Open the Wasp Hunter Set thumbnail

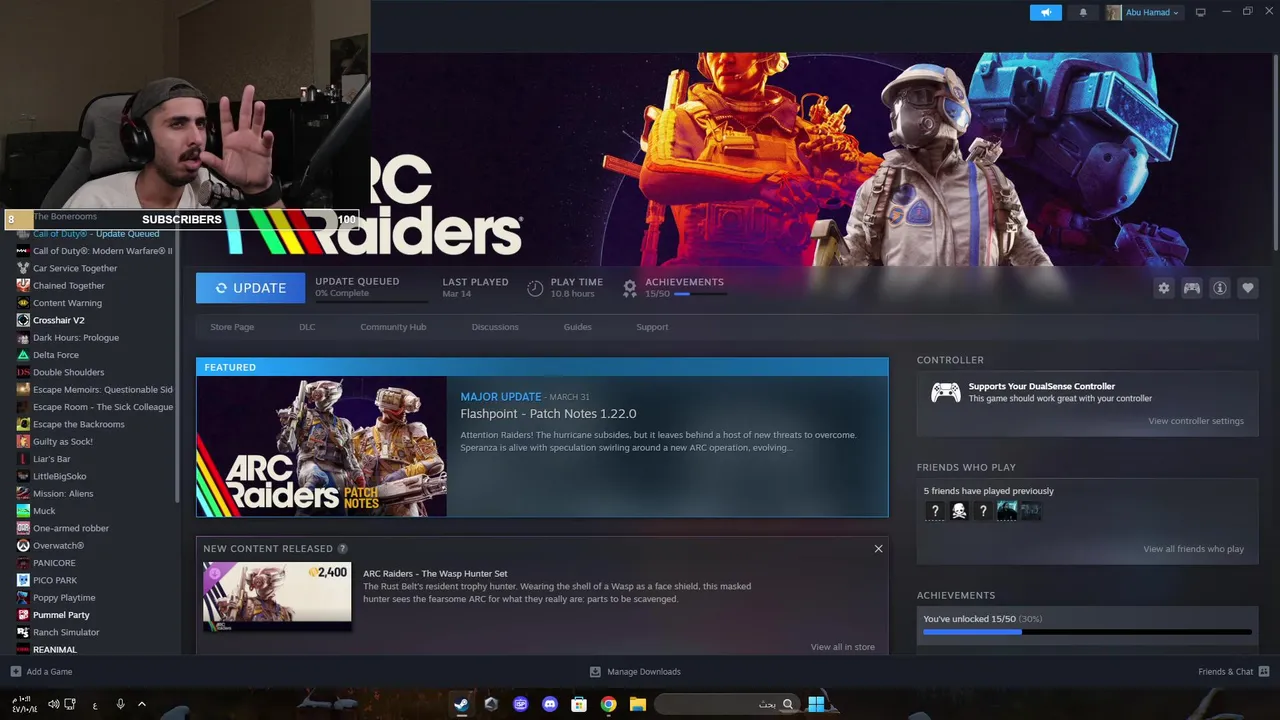point(277,596)
